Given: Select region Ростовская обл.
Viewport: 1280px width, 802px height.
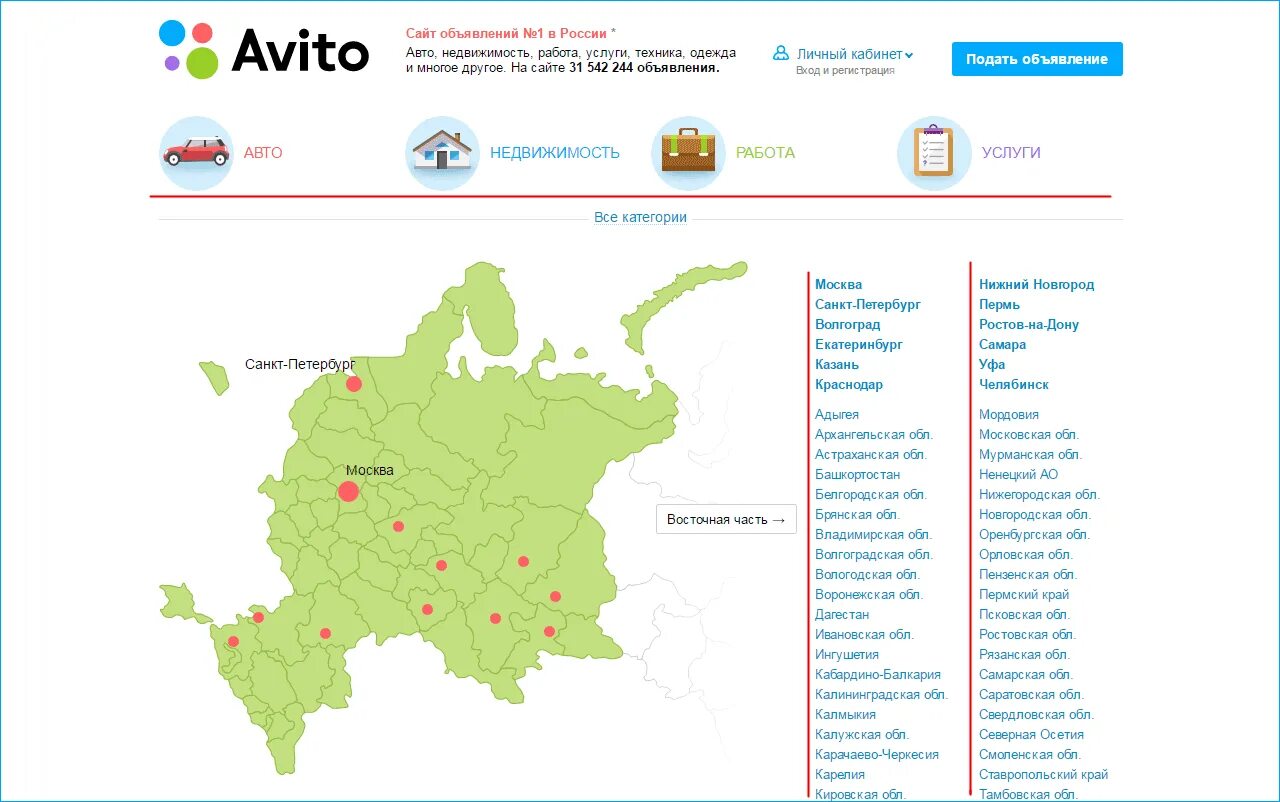Looking at the screenshot, I should tap(1028, 634).
